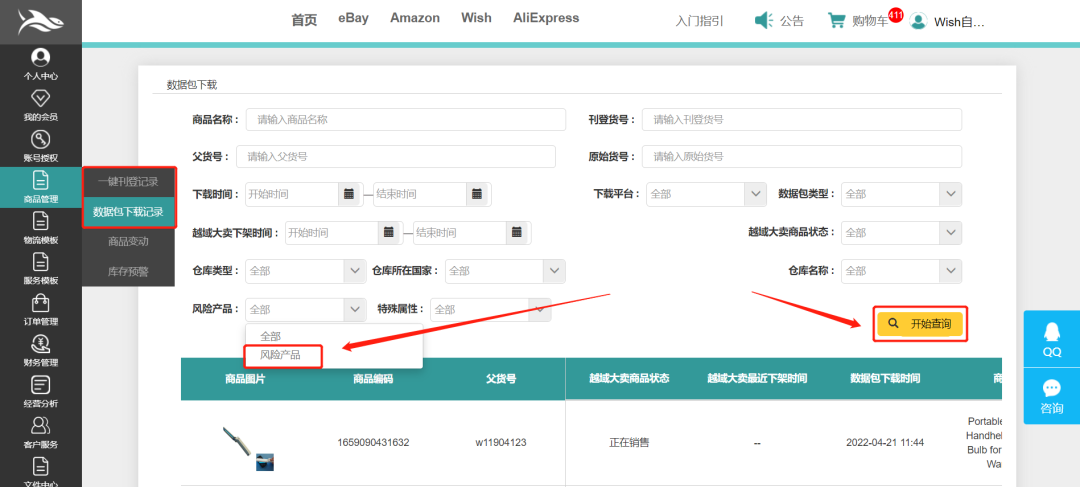1080x487 pixels.
Task: Click download time 2022-04-21 11:44
Action: [x=885, y=442]
